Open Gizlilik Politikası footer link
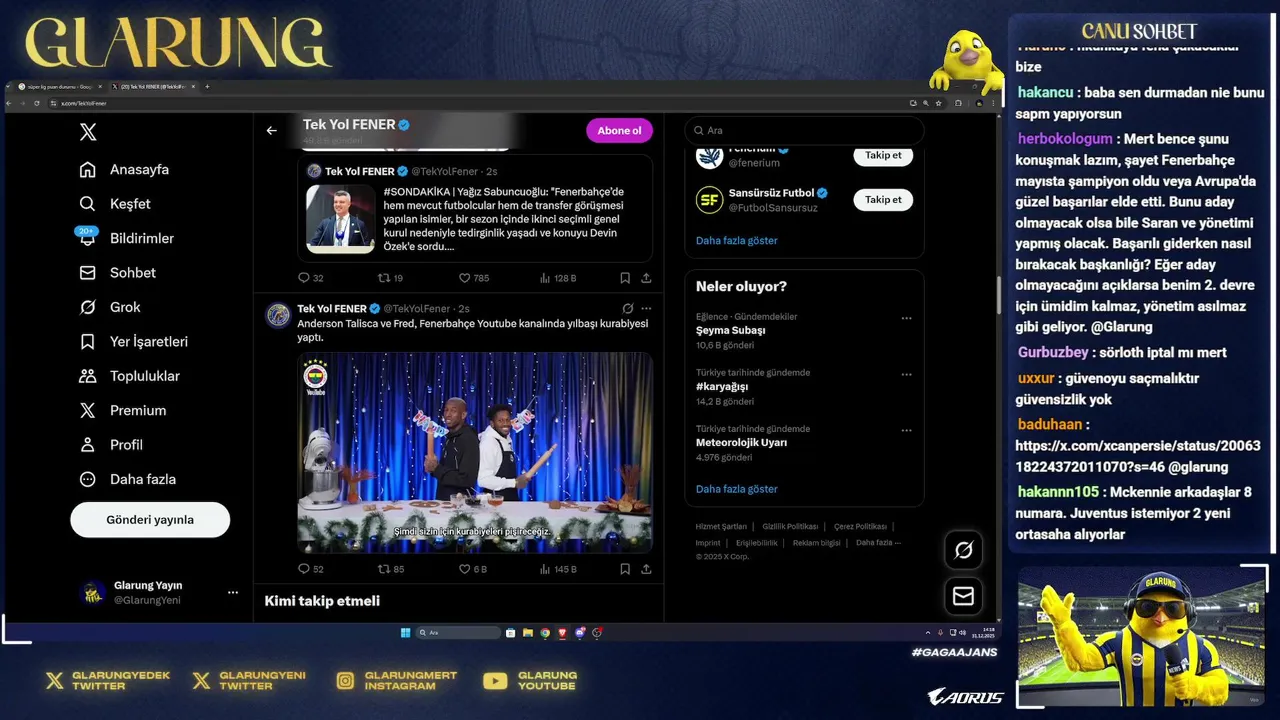The height and width of the screenshot is (720, 1280). (790, 526)
